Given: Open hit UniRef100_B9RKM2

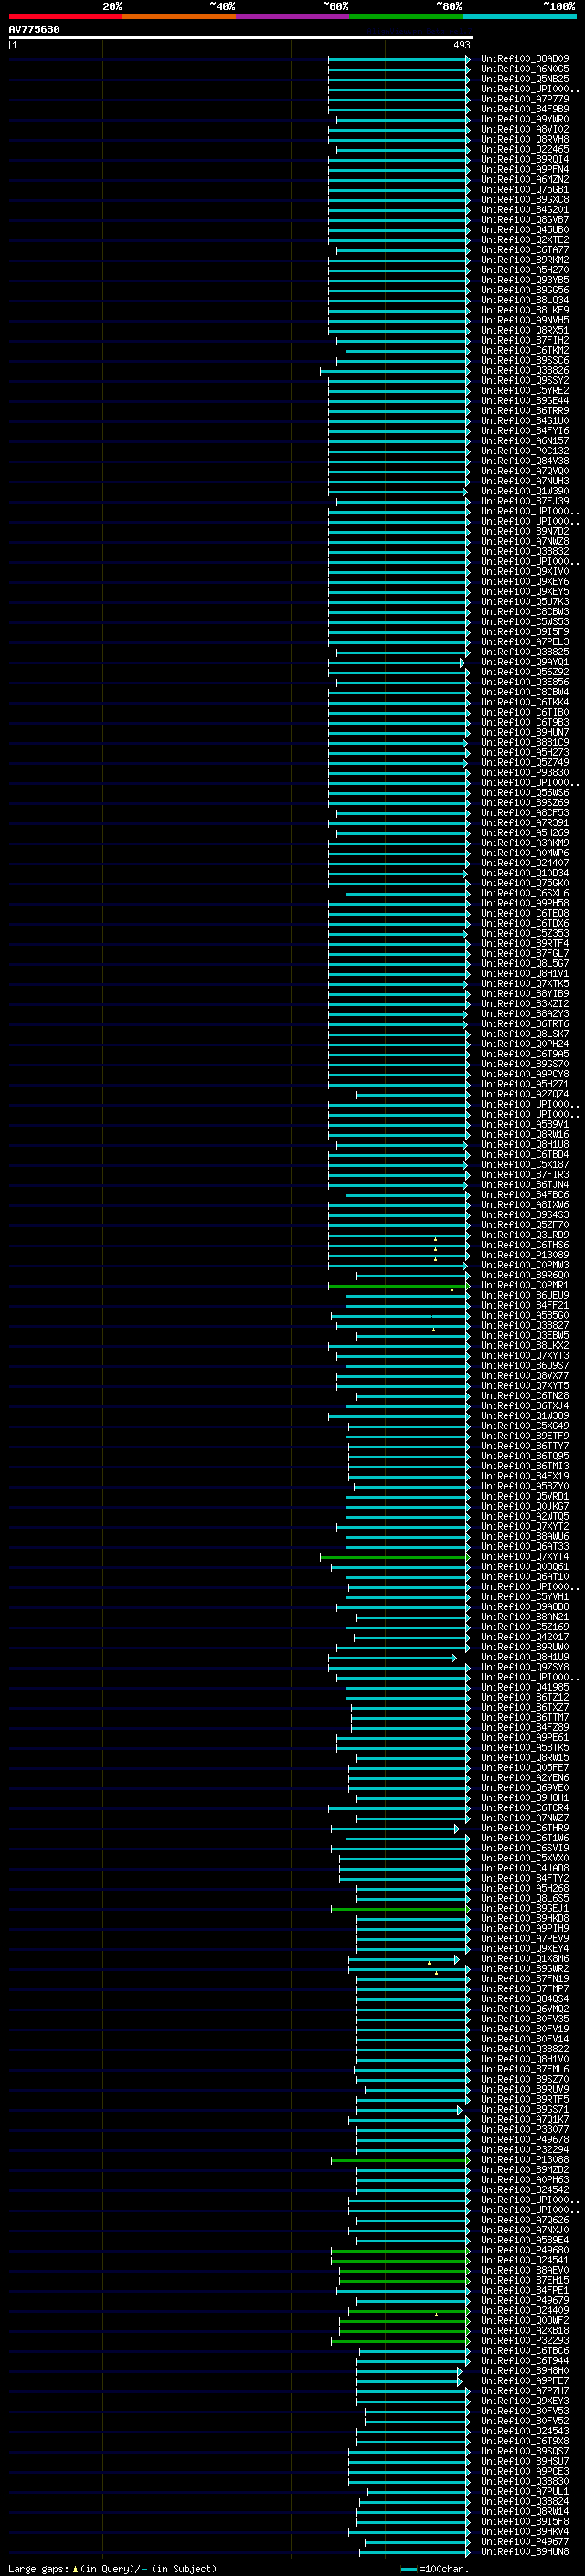Looking at the screenshot, I should [x=524, y=260].
